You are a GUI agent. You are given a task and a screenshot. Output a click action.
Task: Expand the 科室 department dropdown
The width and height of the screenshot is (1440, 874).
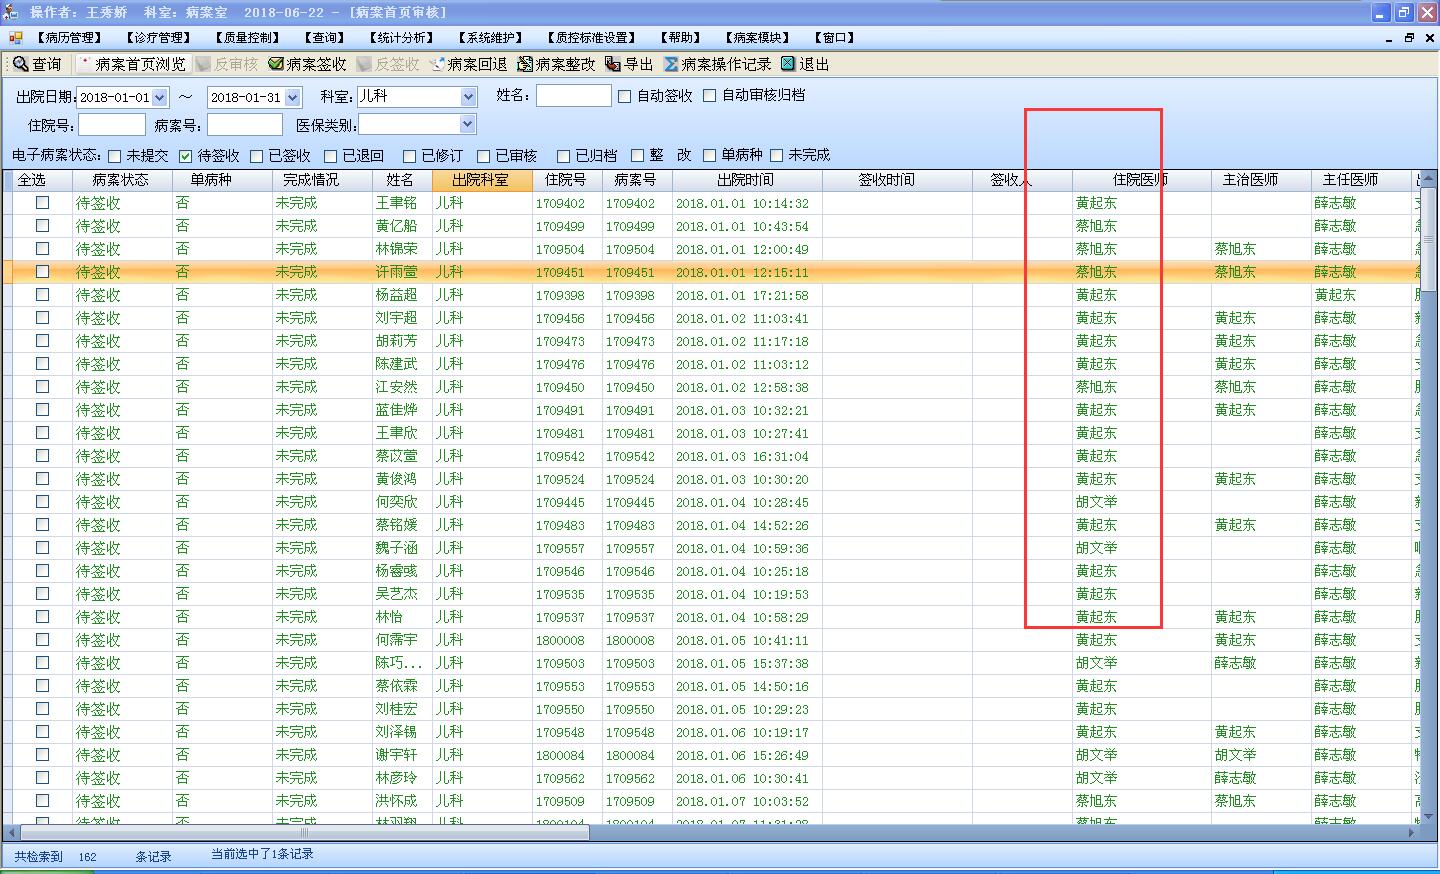click(469, 97)
